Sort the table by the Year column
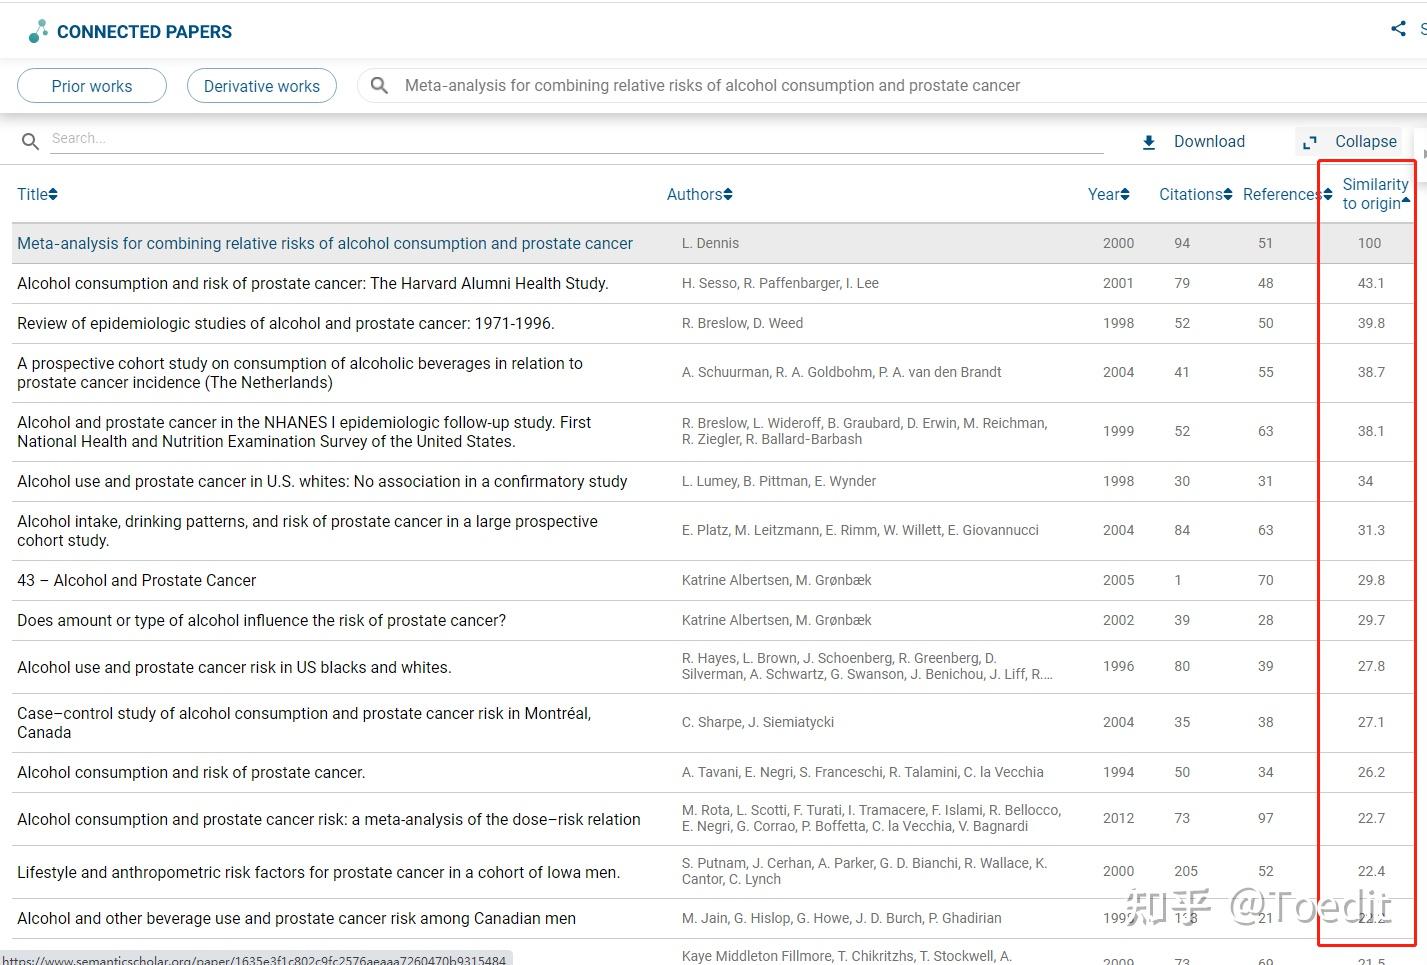The image size is (1427, 965). pyautogui.click(x=1108, y=194)
